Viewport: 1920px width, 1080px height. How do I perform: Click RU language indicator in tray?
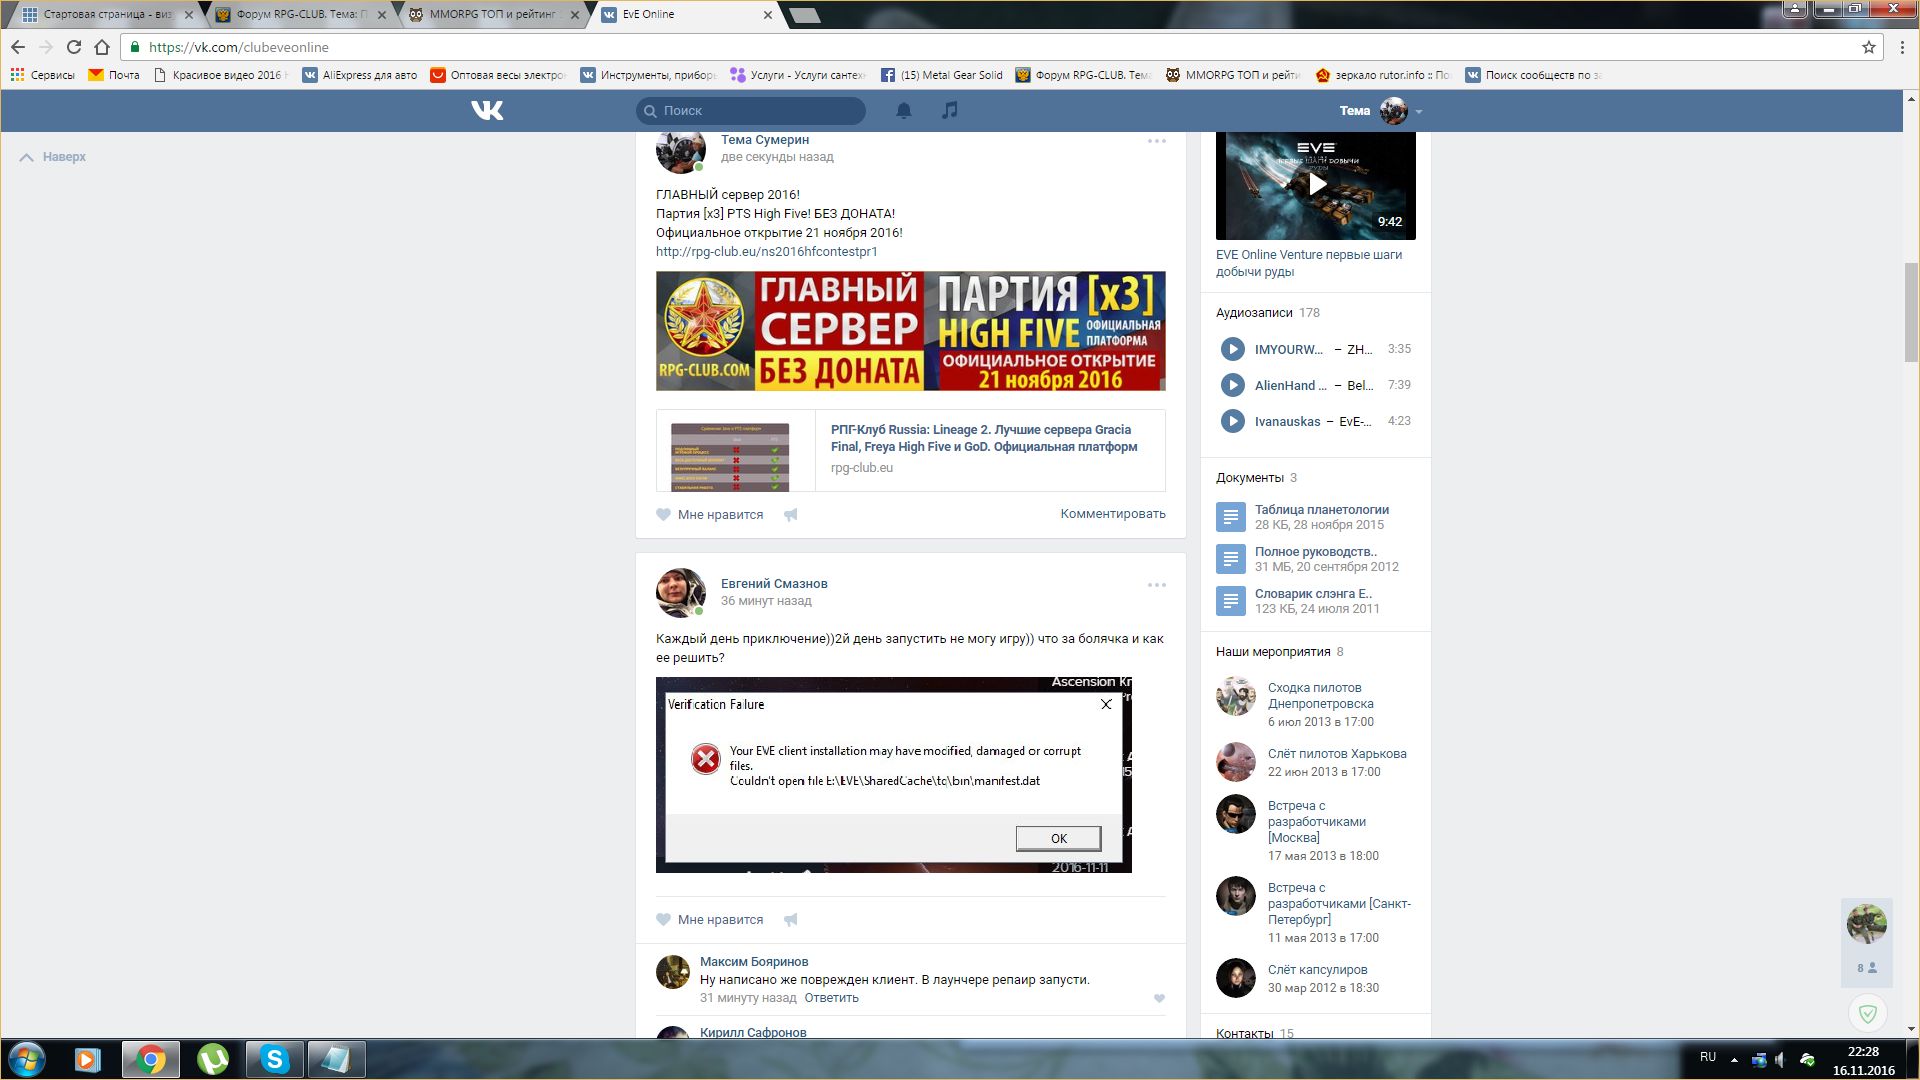click(x=1708, y=1057)
